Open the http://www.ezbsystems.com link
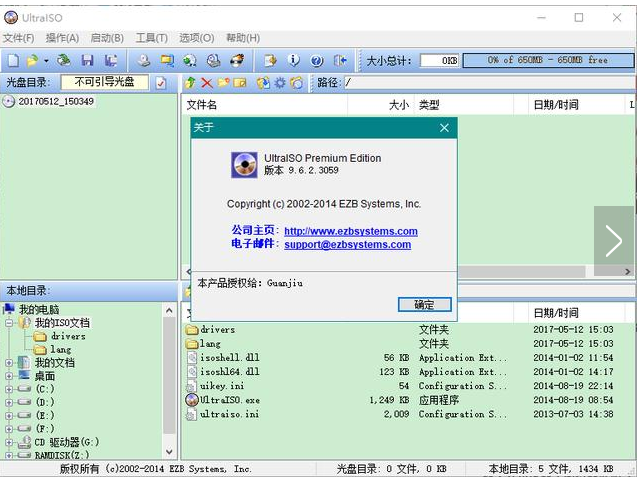The height and width of the screenshot is (477, 643). pos(350,231)
